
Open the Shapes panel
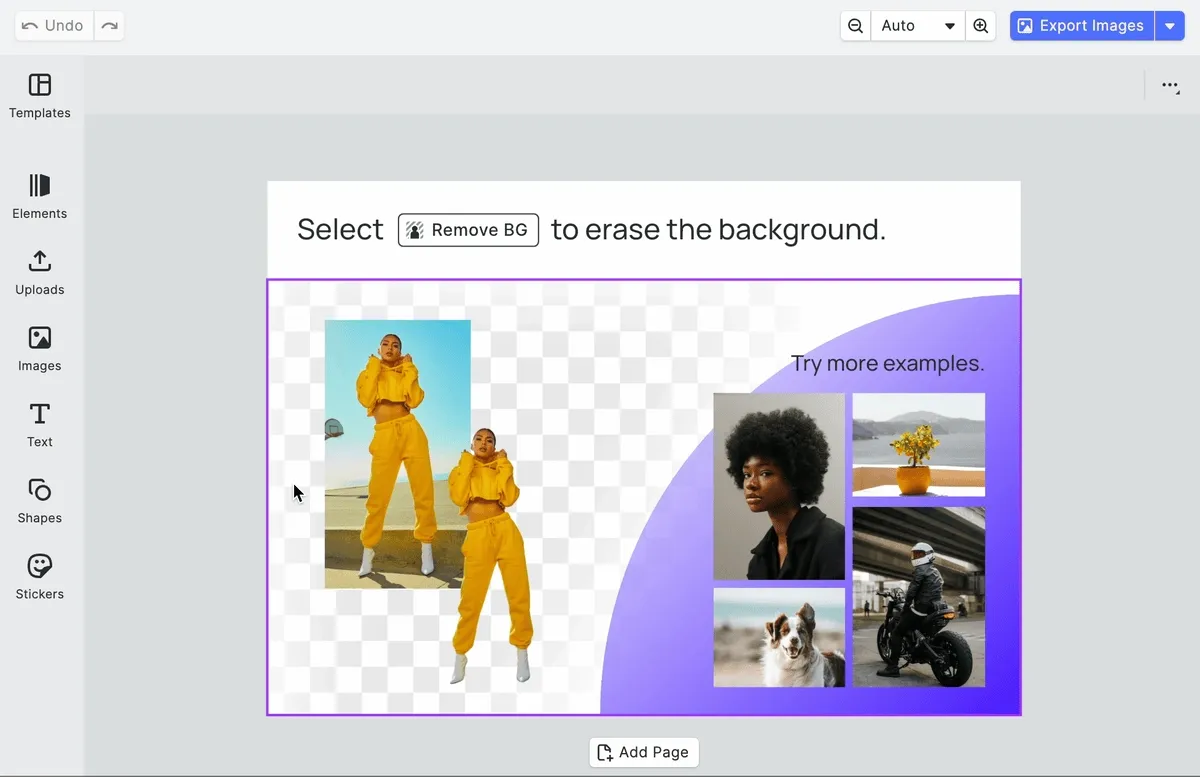tap(40, 501)
